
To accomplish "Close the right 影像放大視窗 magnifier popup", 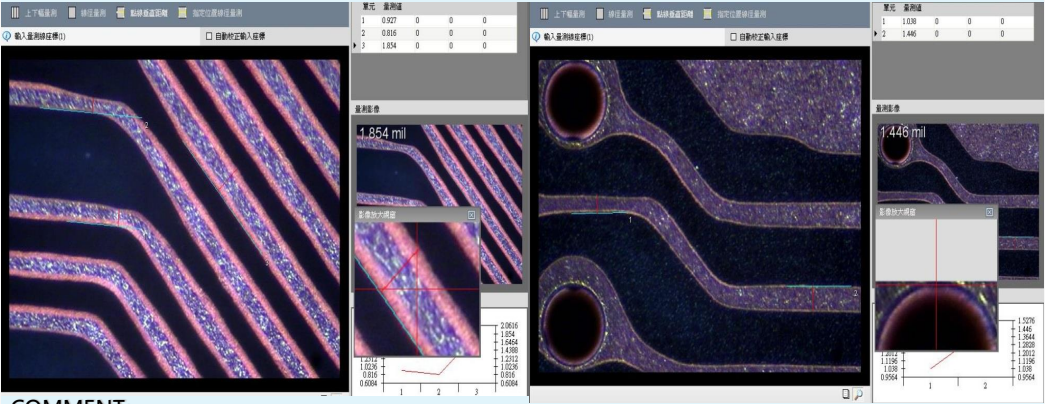I will 990,212.
